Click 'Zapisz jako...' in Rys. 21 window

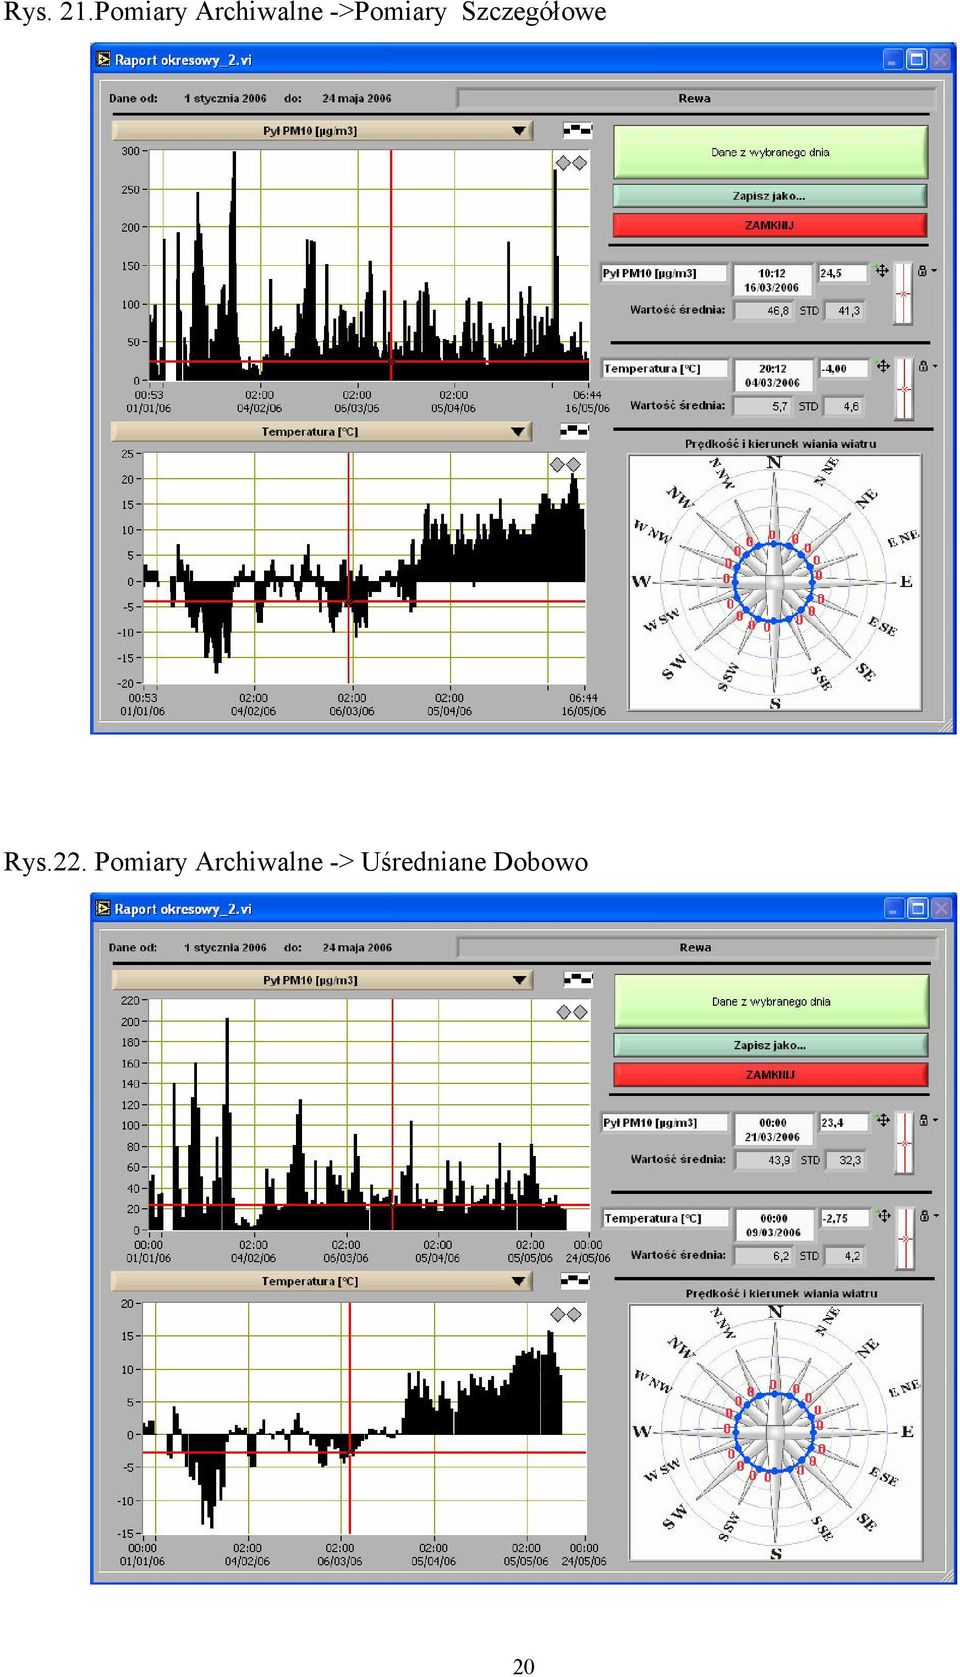point(770,196)
